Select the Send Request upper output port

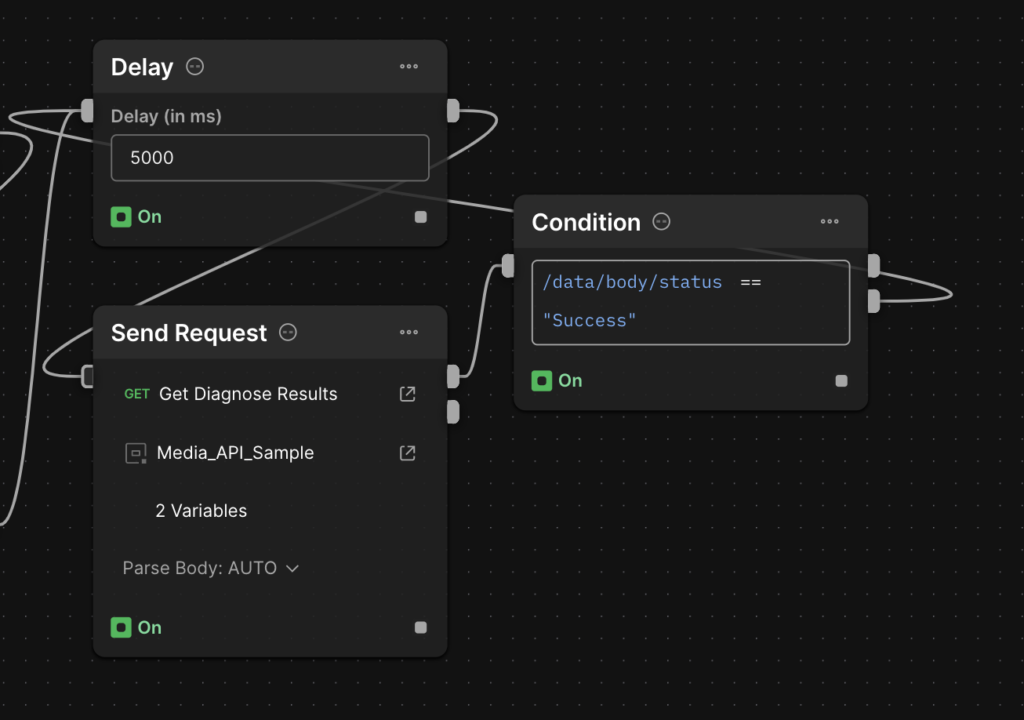(x=453, y=376)
